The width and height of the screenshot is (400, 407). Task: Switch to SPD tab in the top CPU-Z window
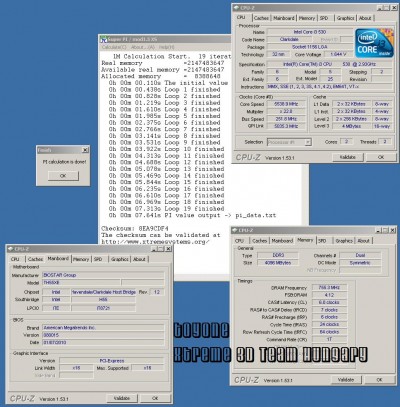[x=324, y=18]
